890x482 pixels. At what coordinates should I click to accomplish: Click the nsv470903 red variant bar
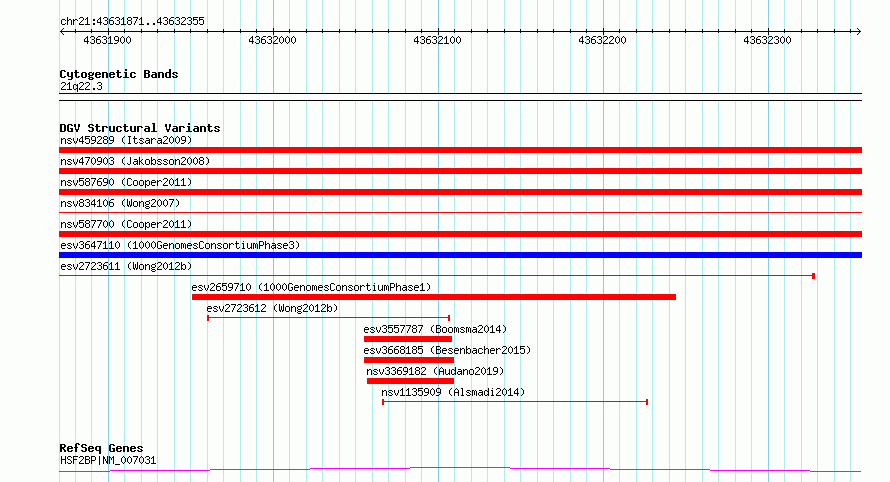tap(460, 171)
